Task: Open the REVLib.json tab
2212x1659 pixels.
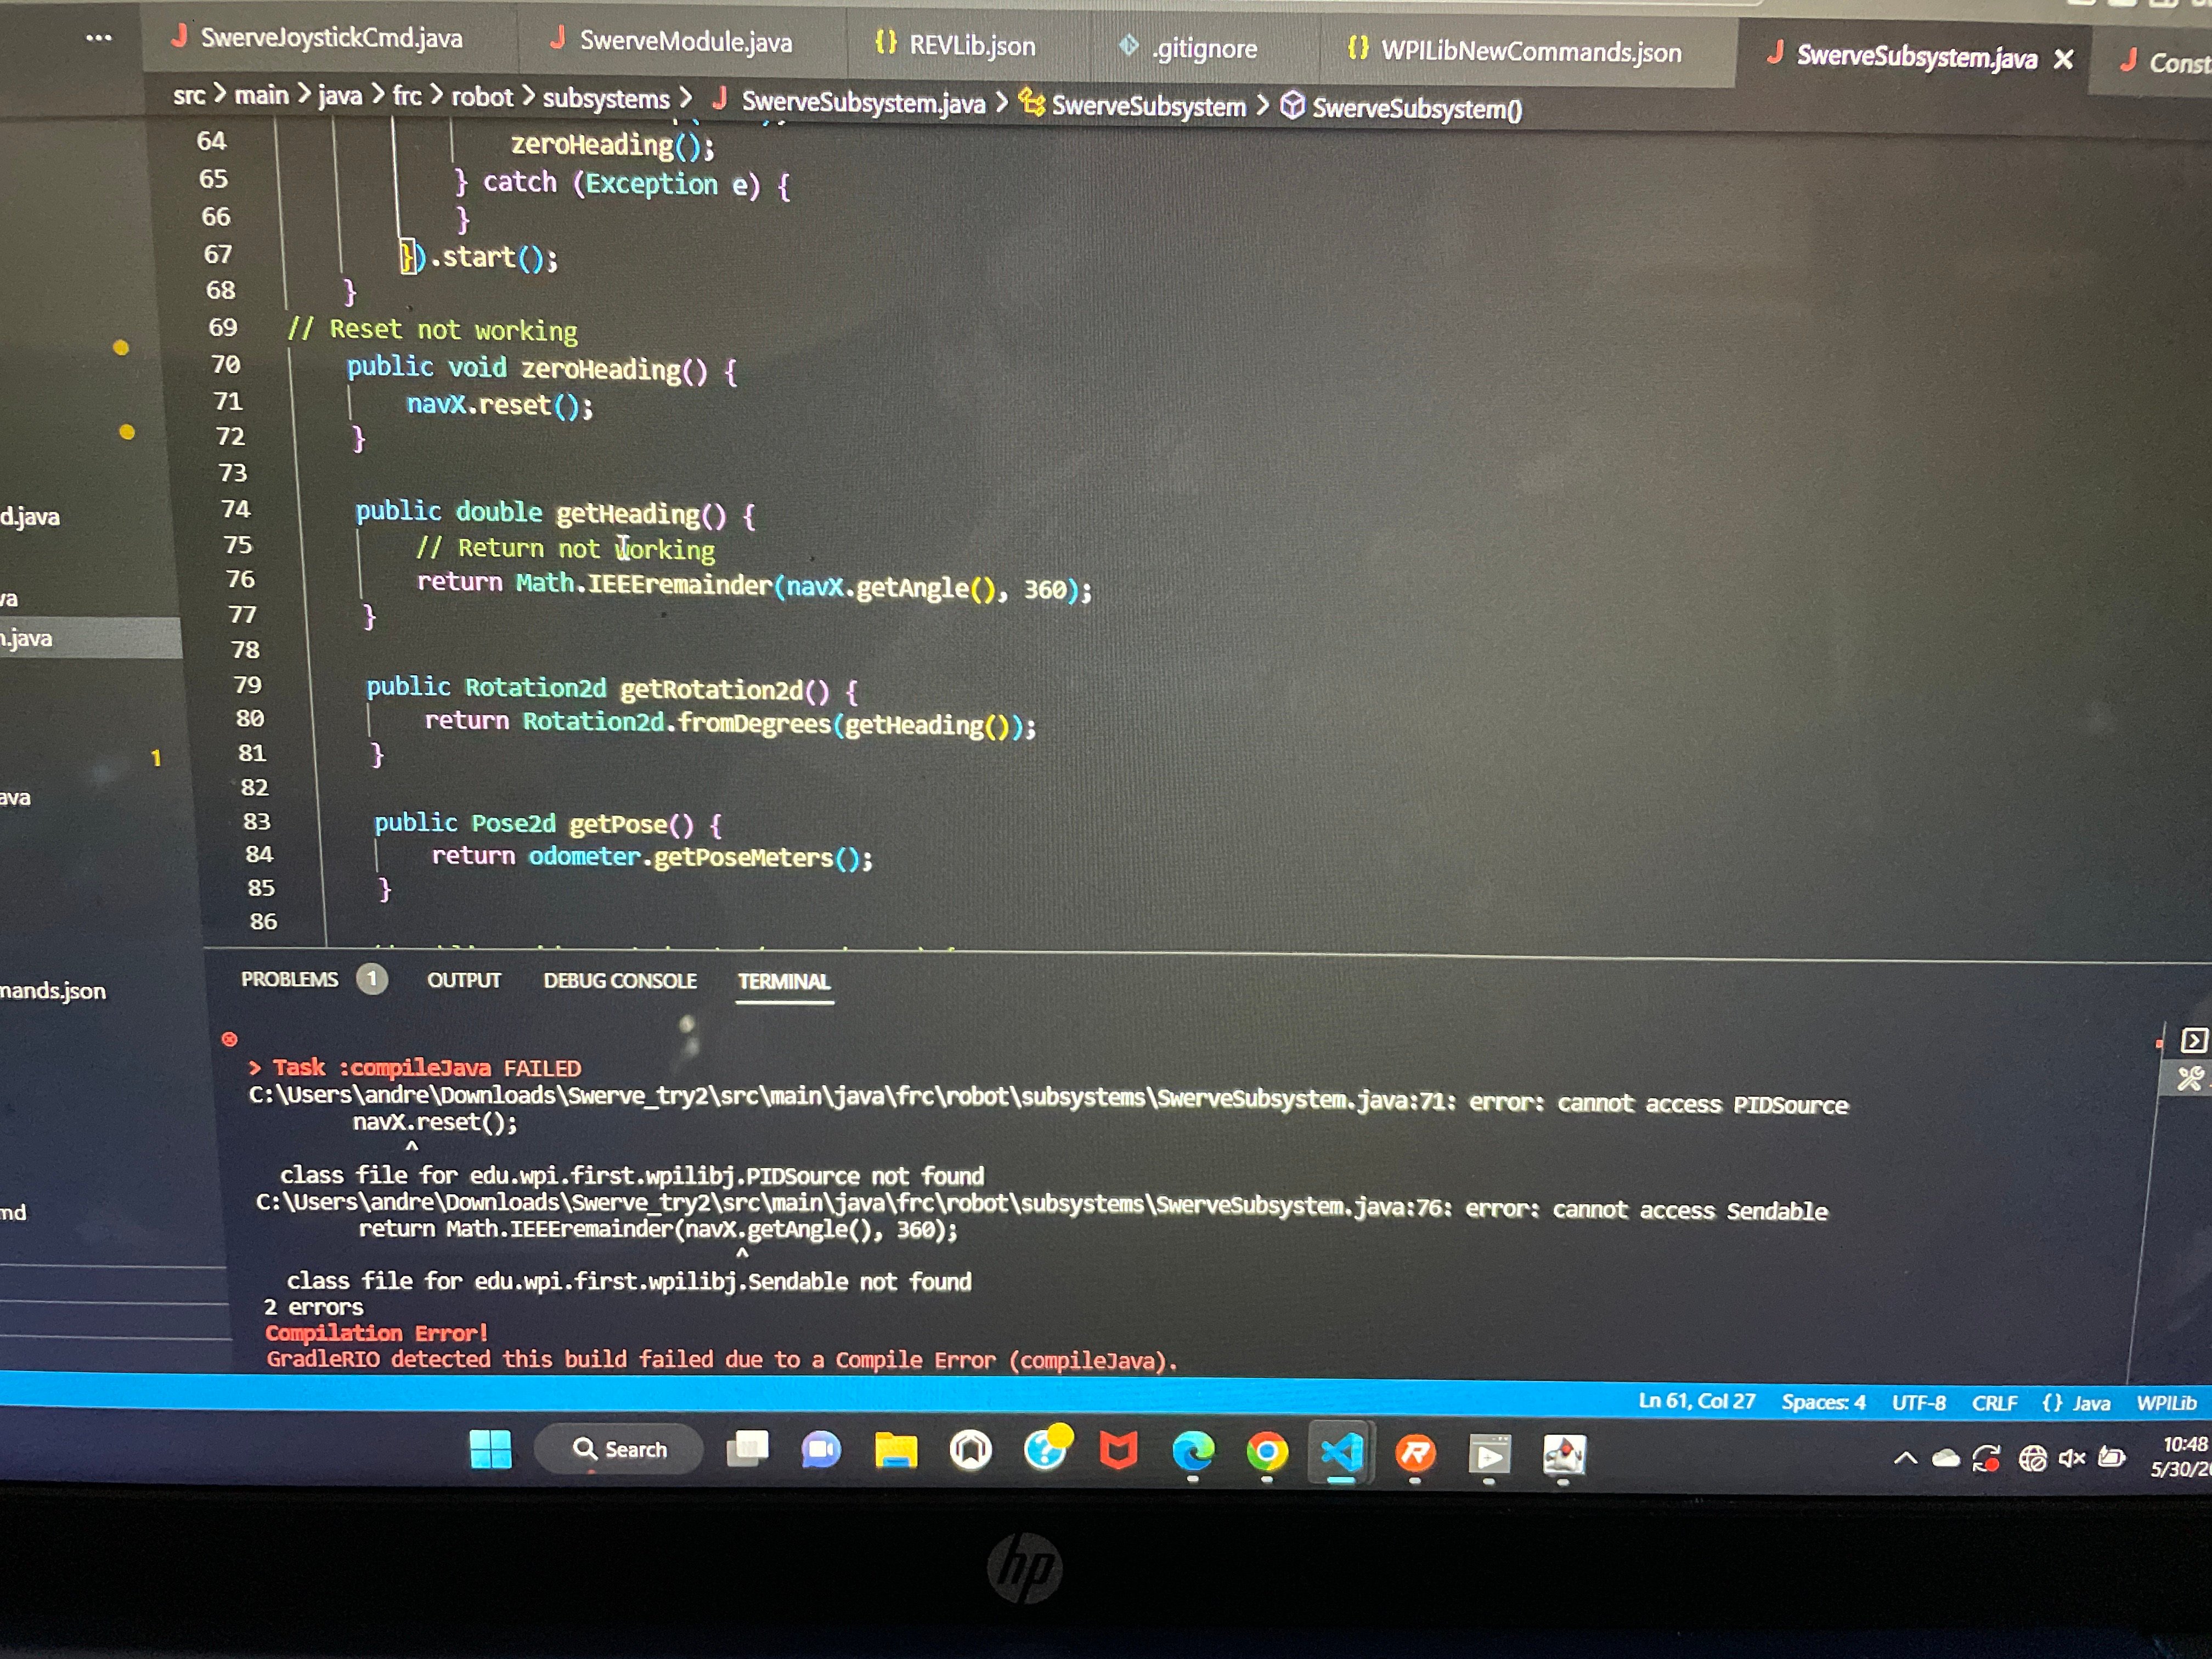Action: click(x=955, y=44)
